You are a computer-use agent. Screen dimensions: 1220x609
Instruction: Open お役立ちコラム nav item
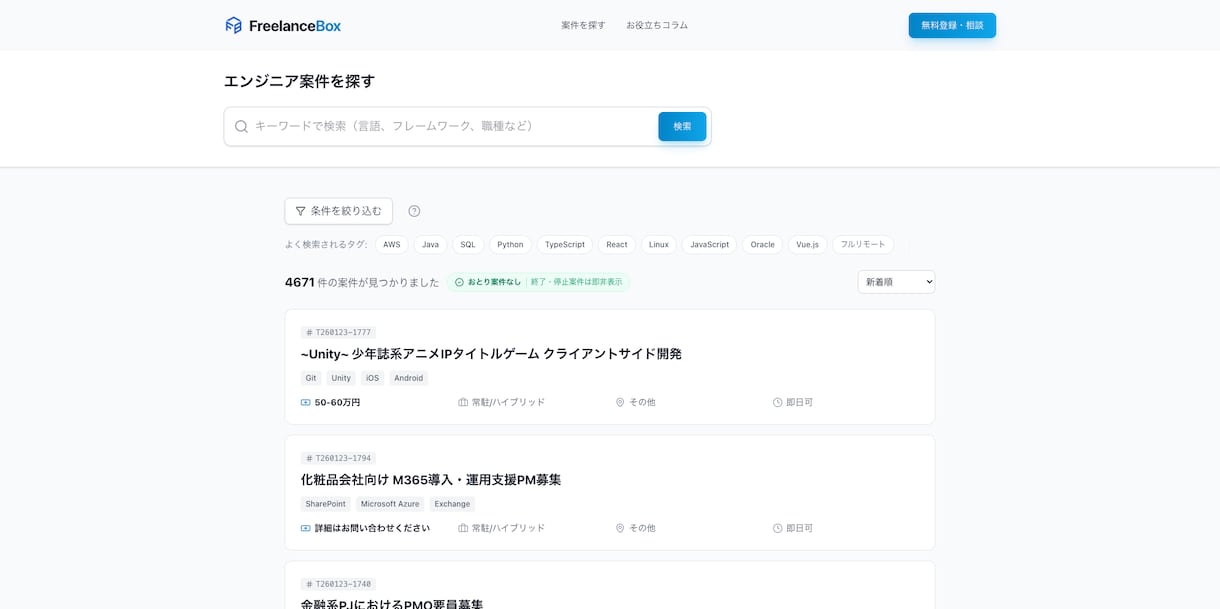(657, 25)
